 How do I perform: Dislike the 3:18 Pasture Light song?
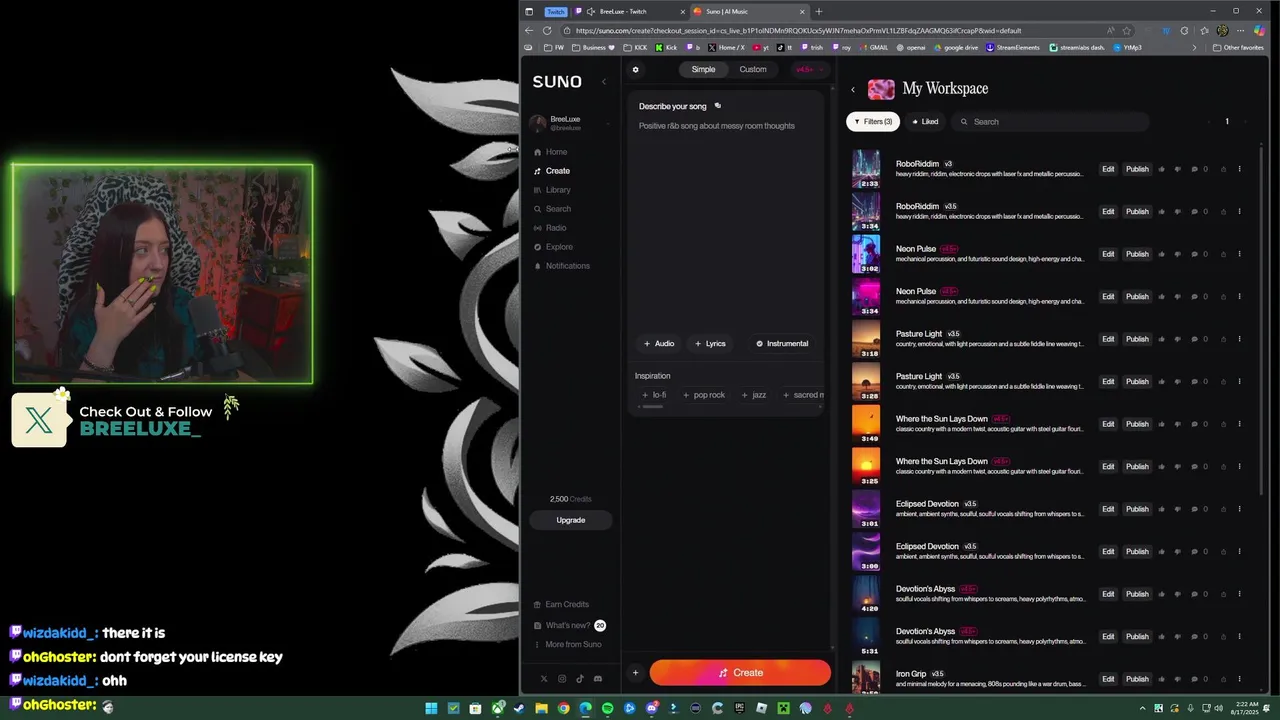point(1177,339)
